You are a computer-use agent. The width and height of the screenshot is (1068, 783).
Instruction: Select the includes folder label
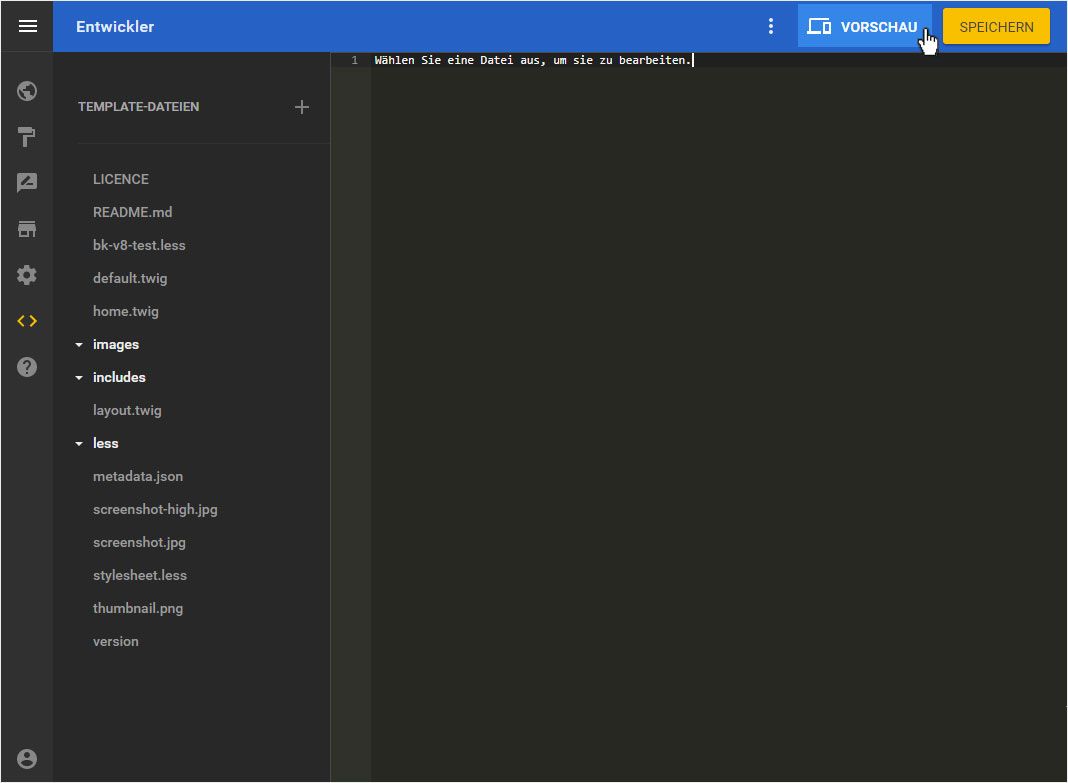119,377
